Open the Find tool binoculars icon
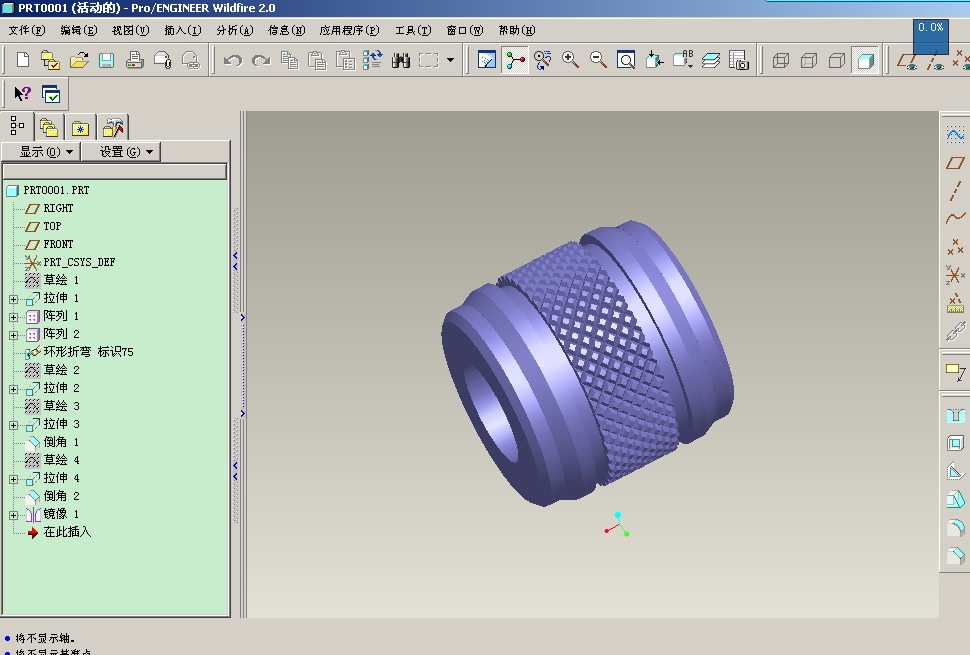Screen dimensions: 970x655 click(x=400, y=60)
